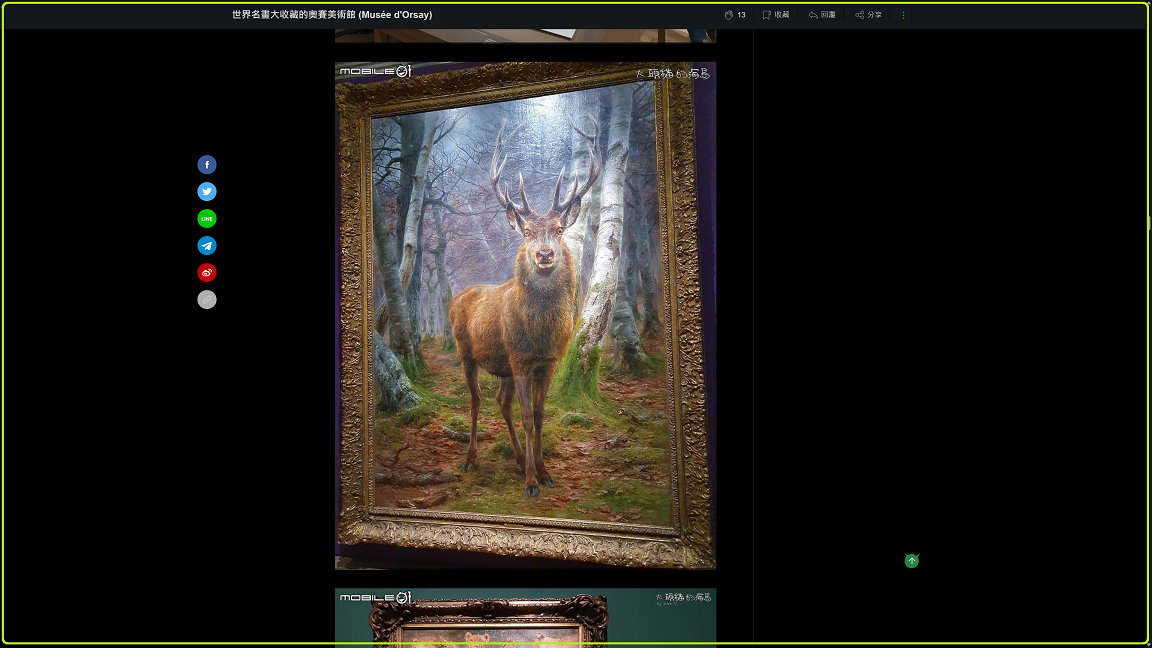Image resolution: width=1152 pixels, height=648 pixels.
Task: Share the post on Facebook
Action: click(x=206, y=165)
